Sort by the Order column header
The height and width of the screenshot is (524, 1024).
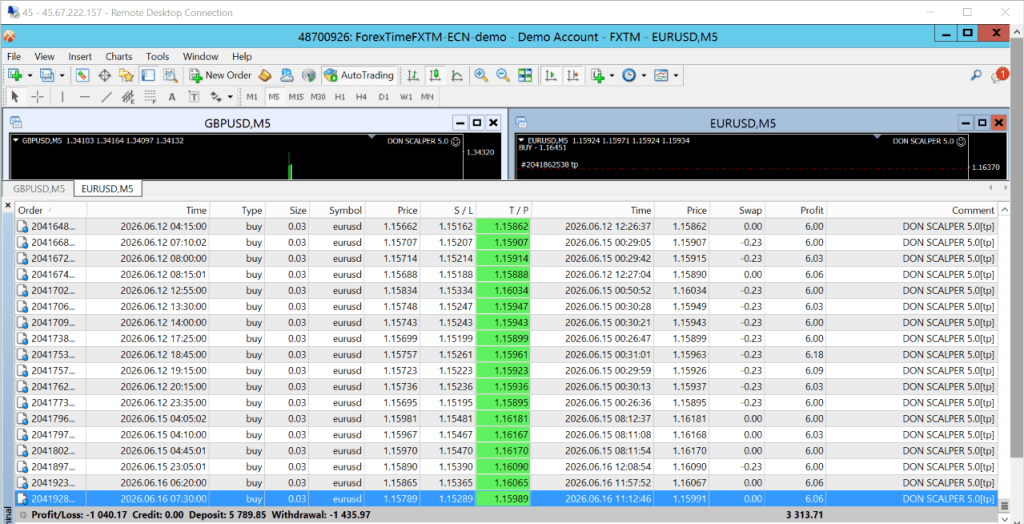pos(51,210)
